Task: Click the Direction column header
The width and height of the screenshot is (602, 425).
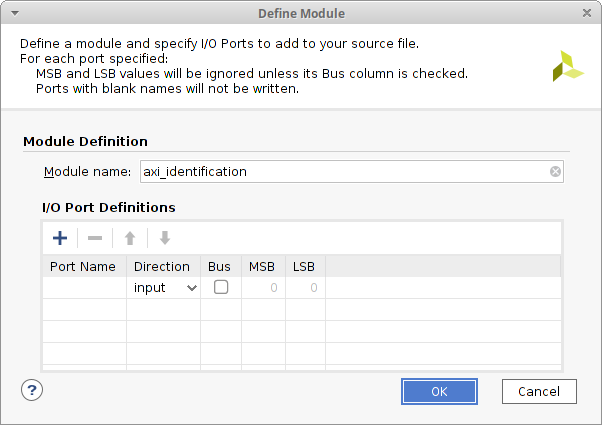Action: tap(162, 266)
